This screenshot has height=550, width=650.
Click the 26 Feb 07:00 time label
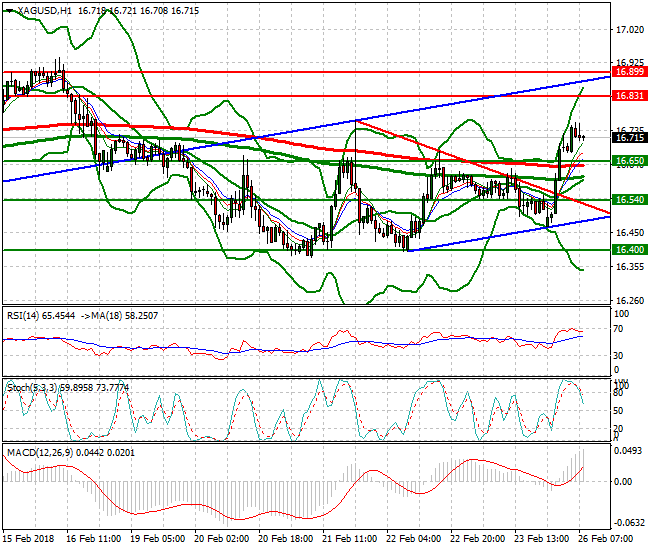coord(606,539)
